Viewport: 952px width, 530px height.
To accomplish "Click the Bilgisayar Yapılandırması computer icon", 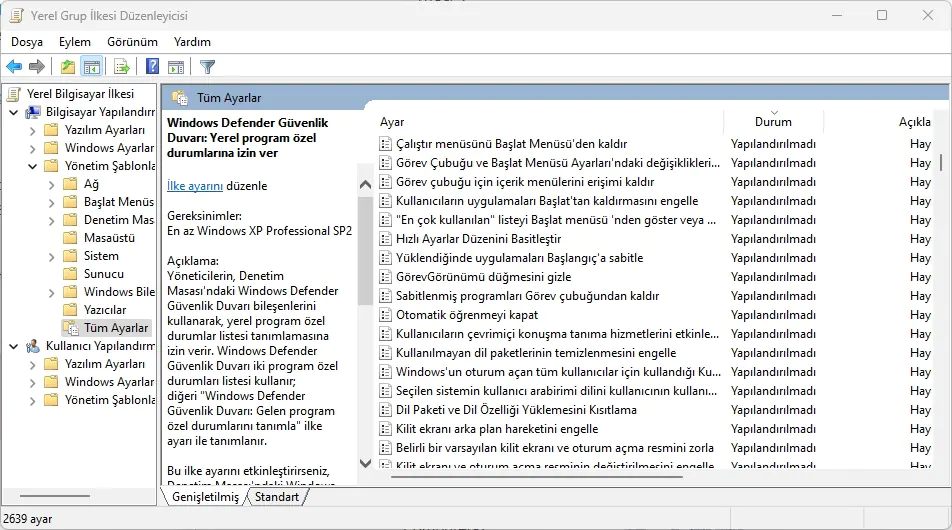I will coord(33,112).
